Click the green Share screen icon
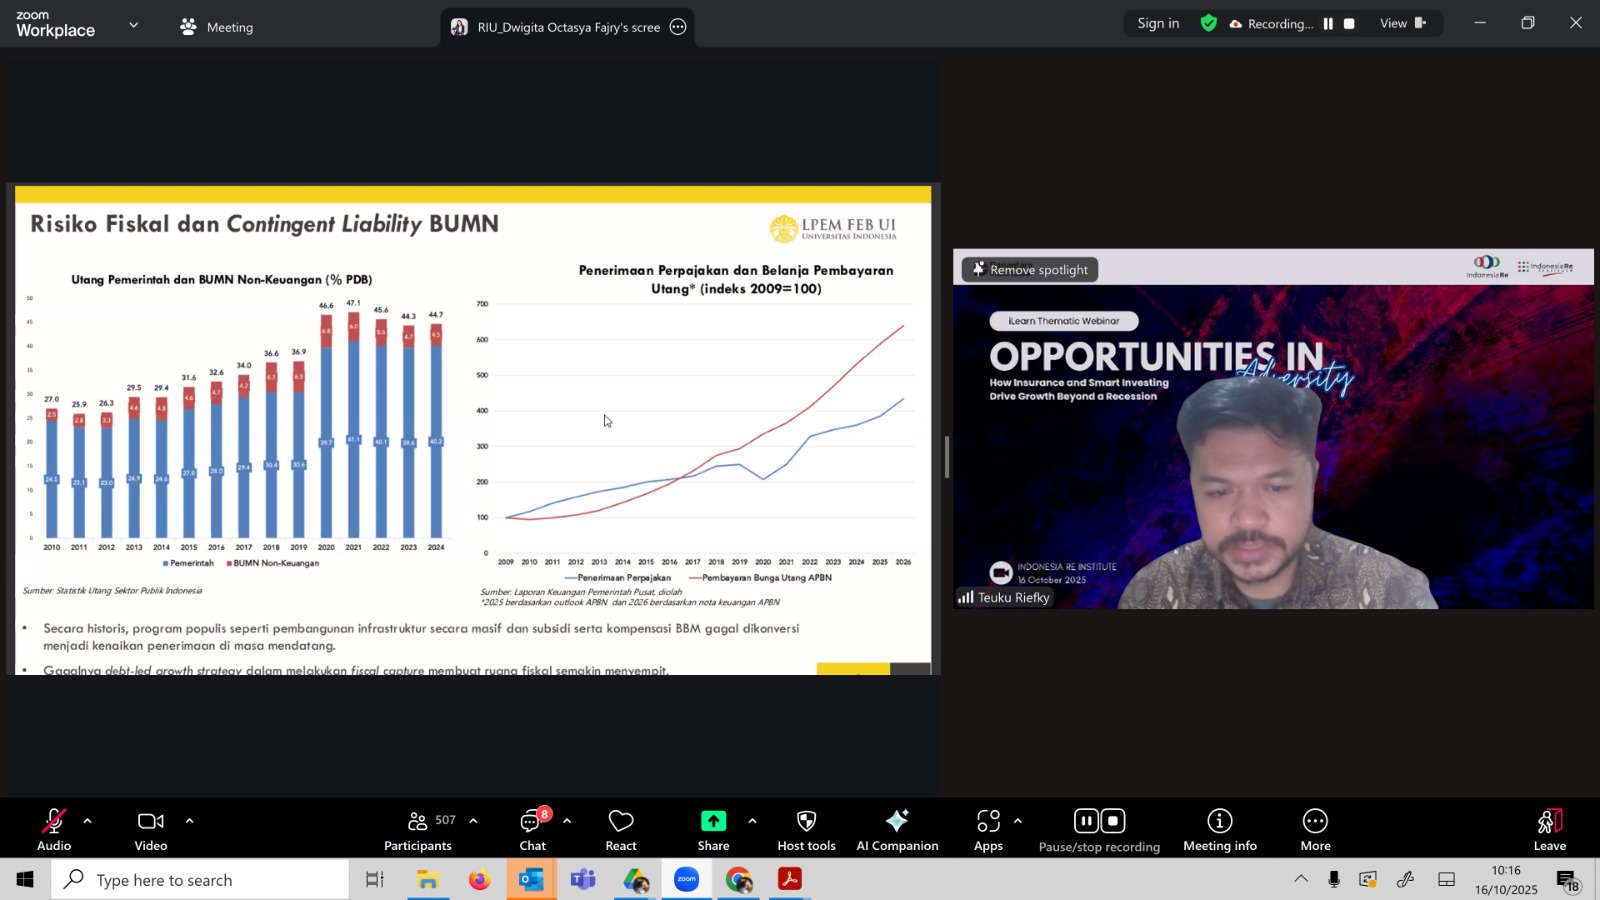The image size is (1600, 900). tap(713, 821)
